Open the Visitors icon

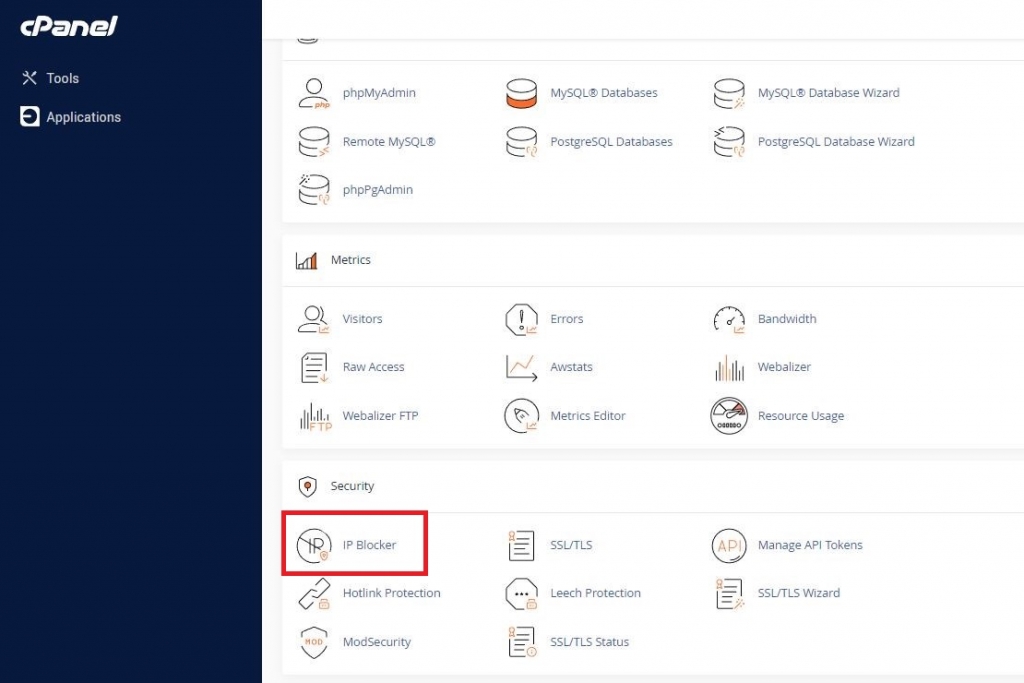tap(314, 319)
